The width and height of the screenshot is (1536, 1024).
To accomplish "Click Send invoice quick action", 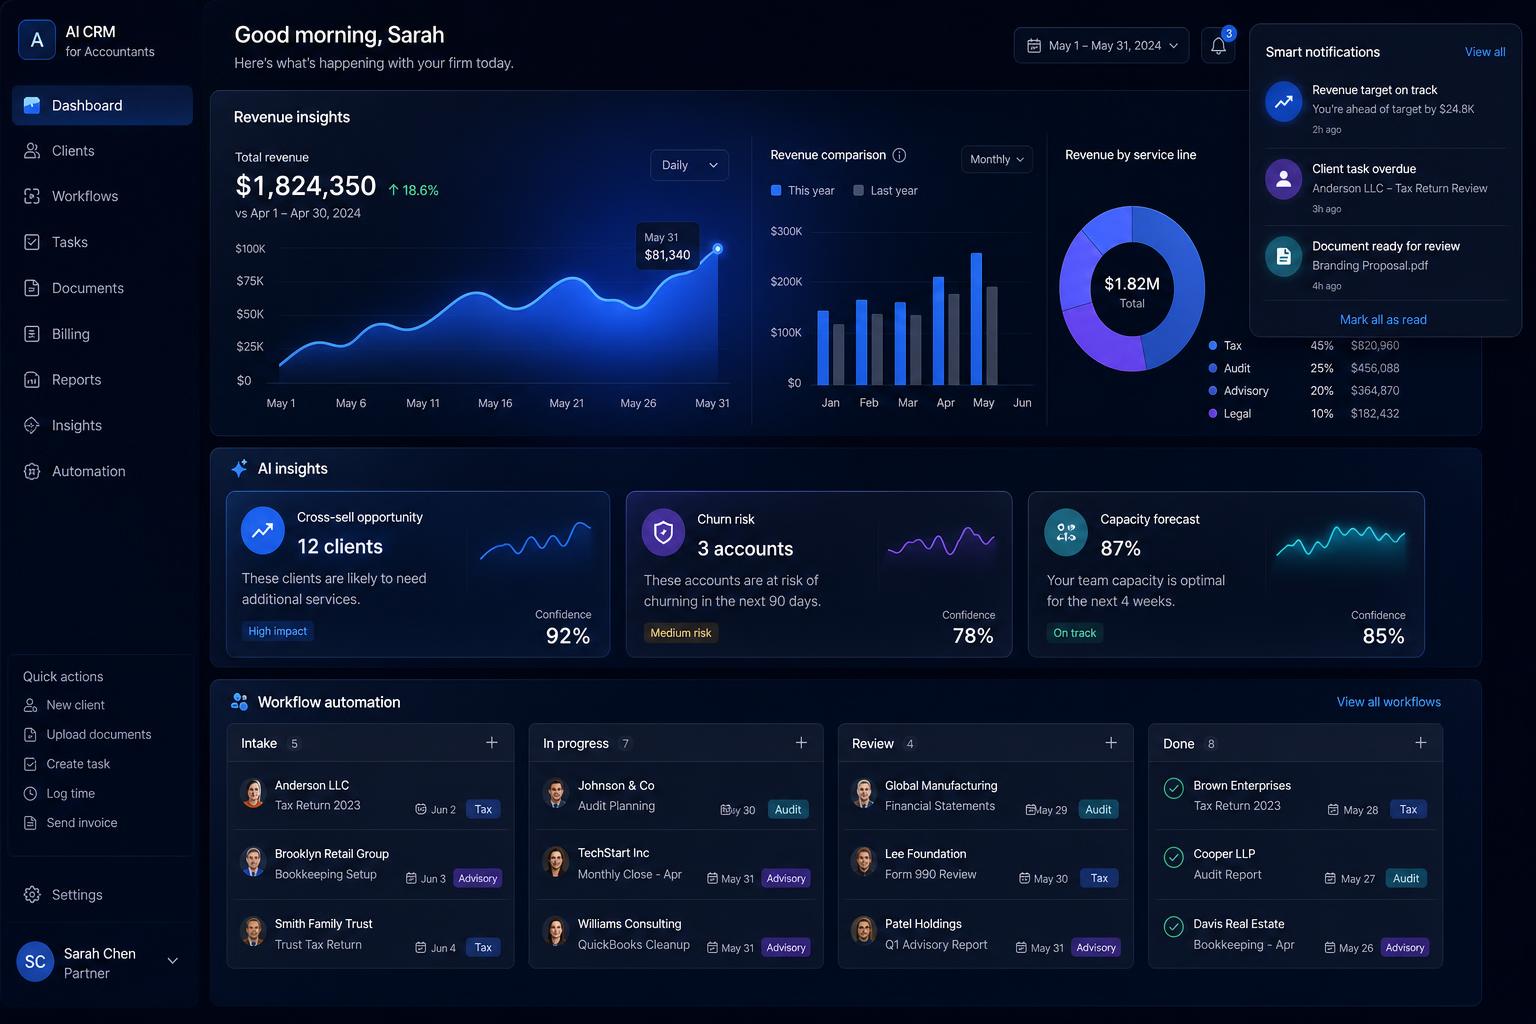I will coord(70,823).
